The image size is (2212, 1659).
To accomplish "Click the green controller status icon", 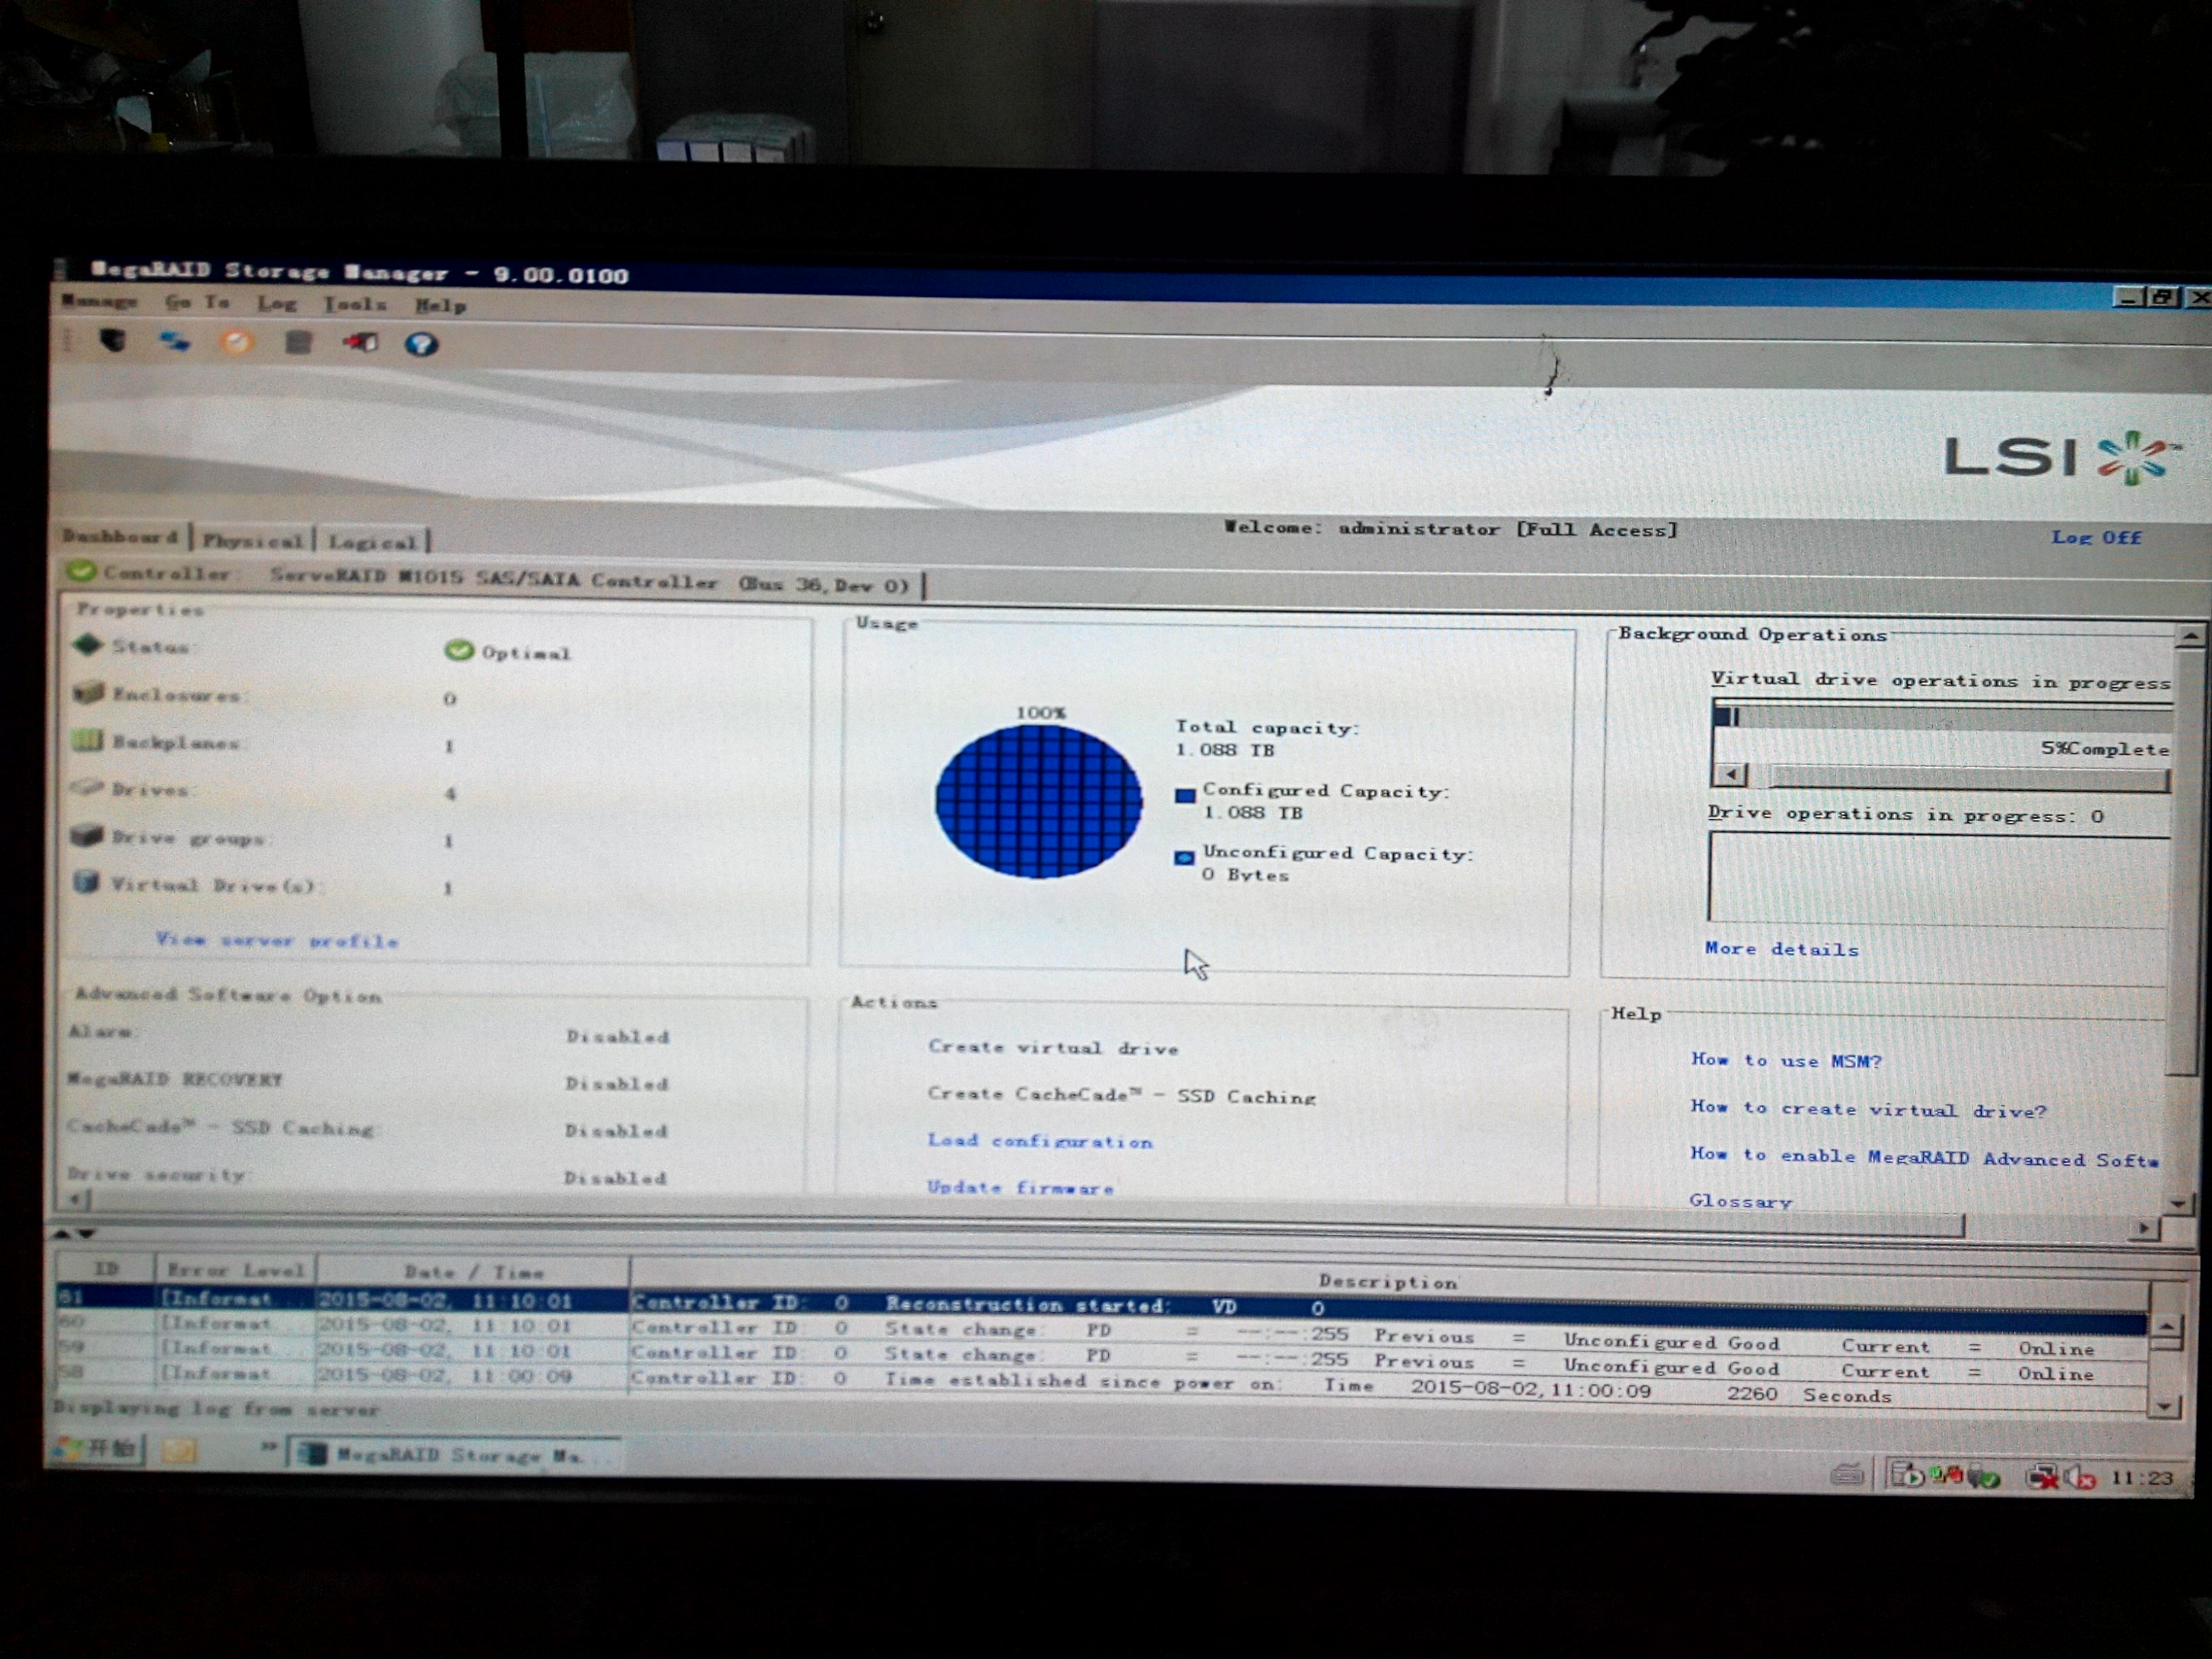I will coord(82,572).
